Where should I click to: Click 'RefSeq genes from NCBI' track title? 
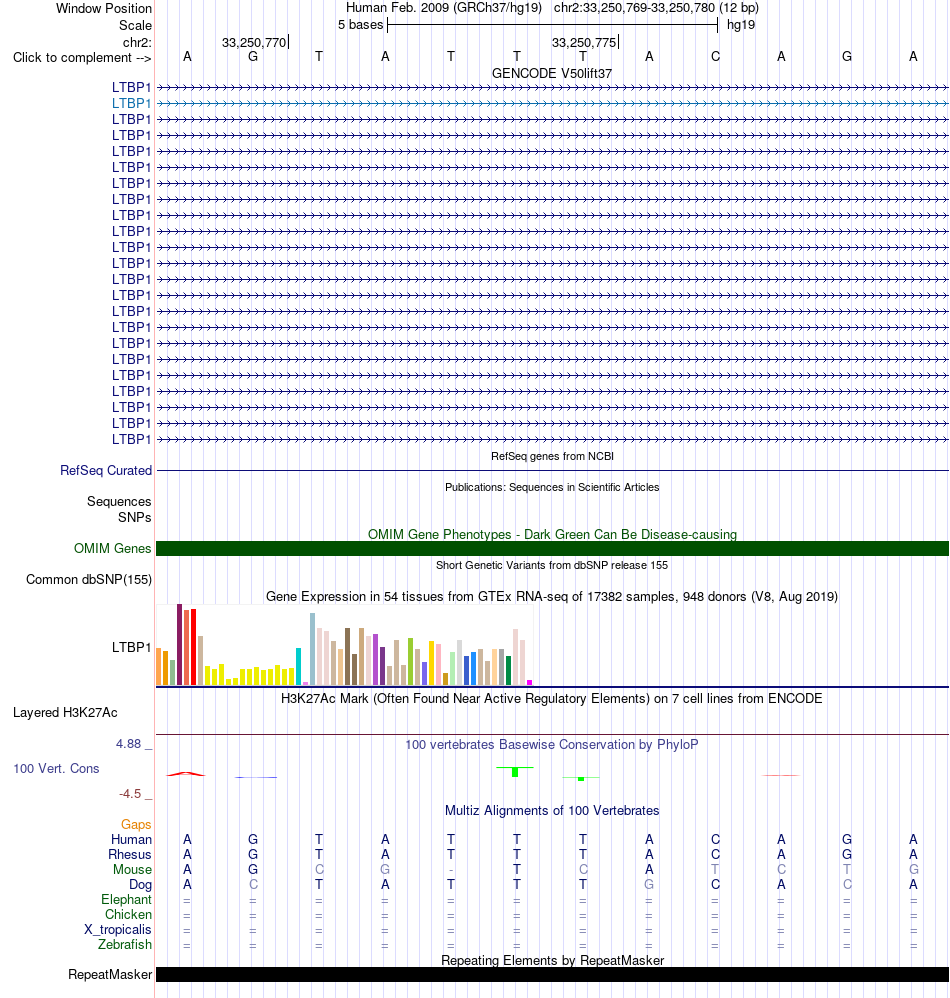[552, 456]
